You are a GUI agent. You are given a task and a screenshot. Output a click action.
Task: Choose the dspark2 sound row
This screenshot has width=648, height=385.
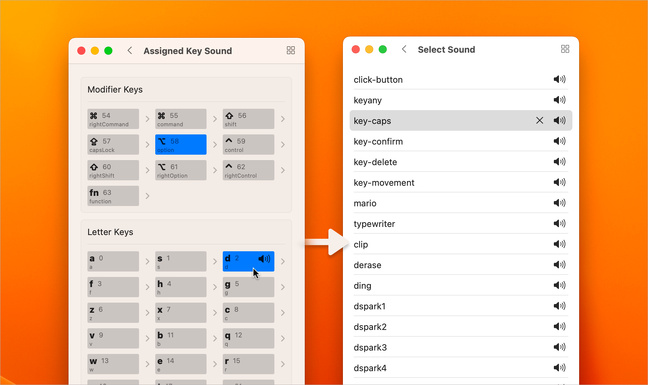point(461,327)
